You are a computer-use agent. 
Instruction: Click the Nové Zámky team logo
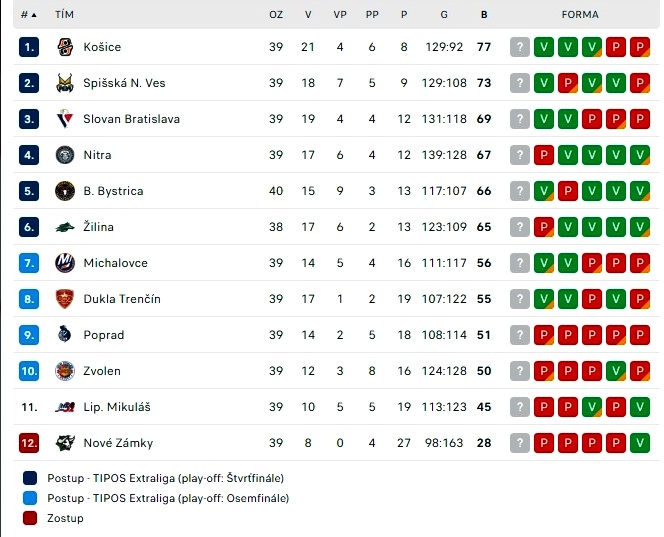[65, 443]
